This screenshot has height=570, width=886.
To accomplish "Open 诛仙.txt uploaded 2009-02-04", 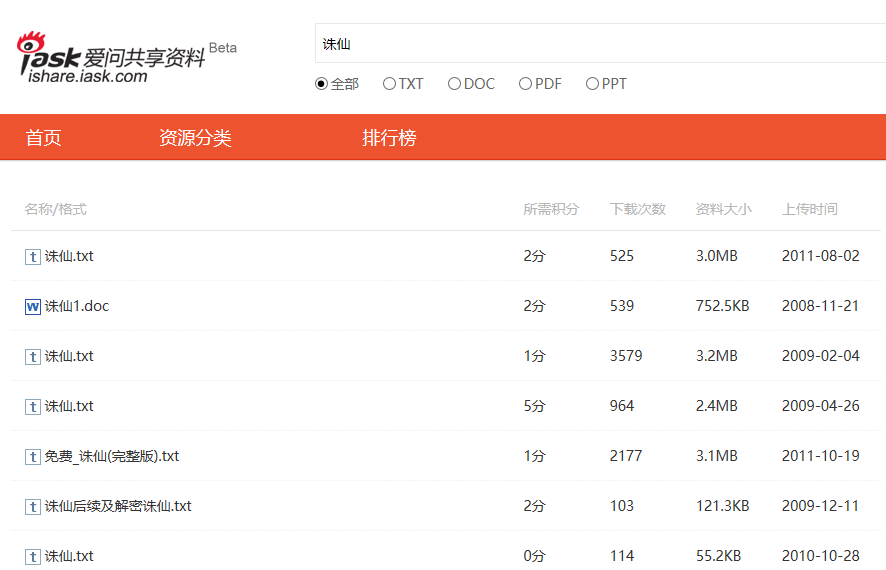I will (x=69, y=356).
